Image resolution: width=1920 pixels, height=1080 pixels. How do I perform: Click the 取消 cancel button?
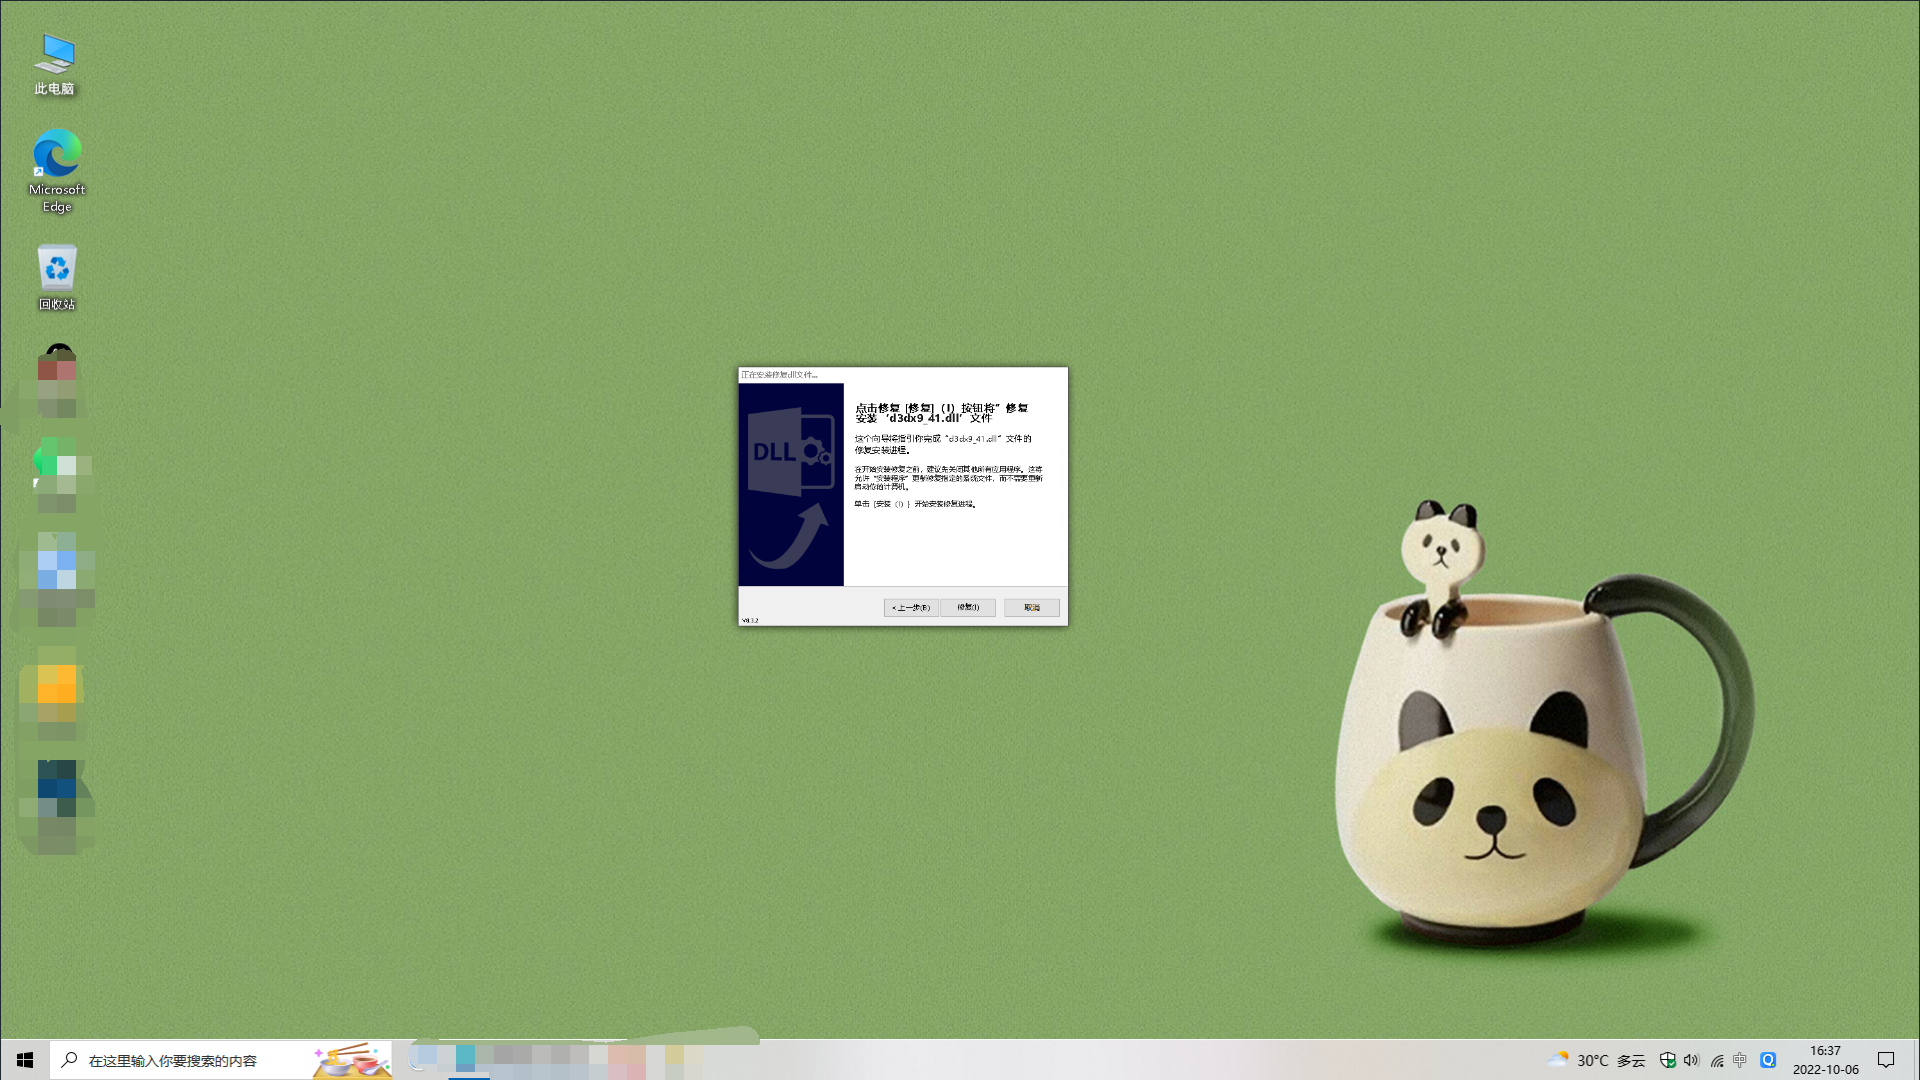1031,607
